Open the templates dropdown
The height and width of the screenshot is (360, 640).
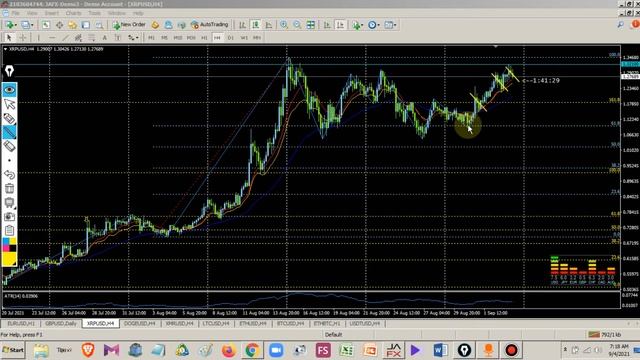coord(390,25)
